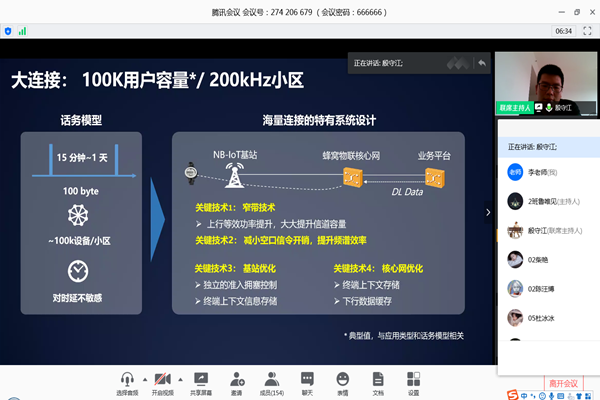Click the blue security shield icon
Viewport: 600px width, 400px height.
pos(9,31)
